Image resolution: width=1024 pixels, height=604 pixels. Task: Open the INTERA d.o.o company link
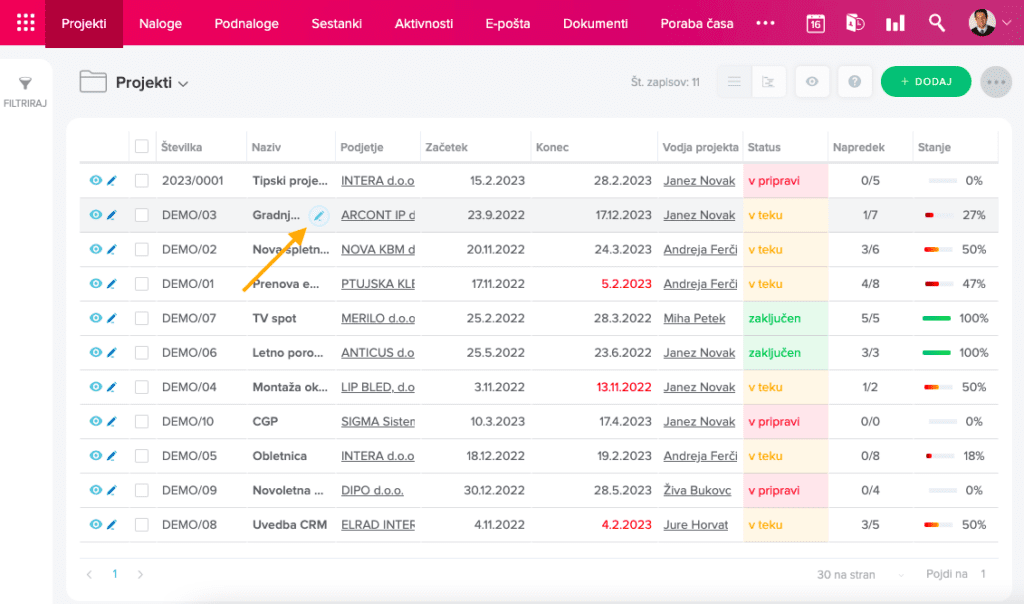(377, 181)
